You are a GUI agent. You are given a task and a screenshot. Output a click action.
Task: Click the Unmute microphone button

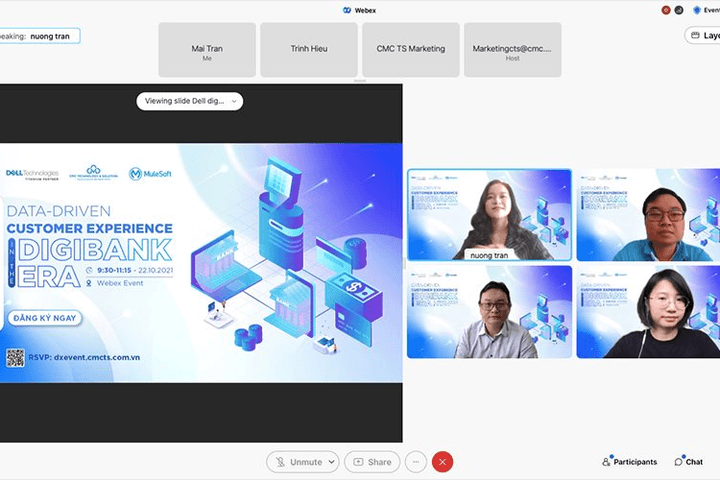tap(298, 462)
